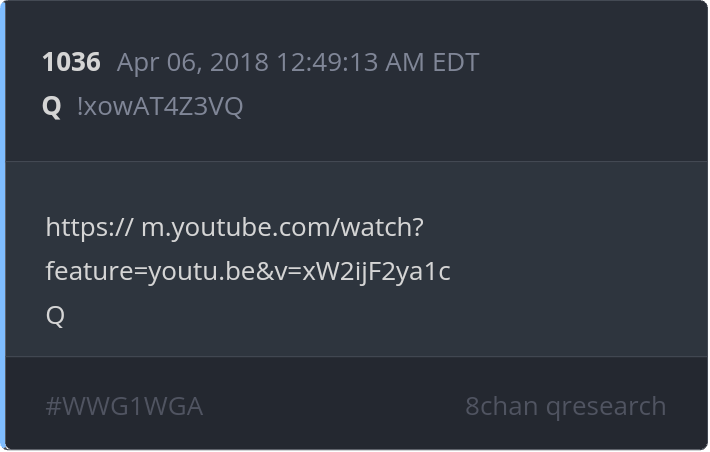Select the !xowAT4Z3VQ tripcode
The image size is (710, 452).
tap(160, 107)
